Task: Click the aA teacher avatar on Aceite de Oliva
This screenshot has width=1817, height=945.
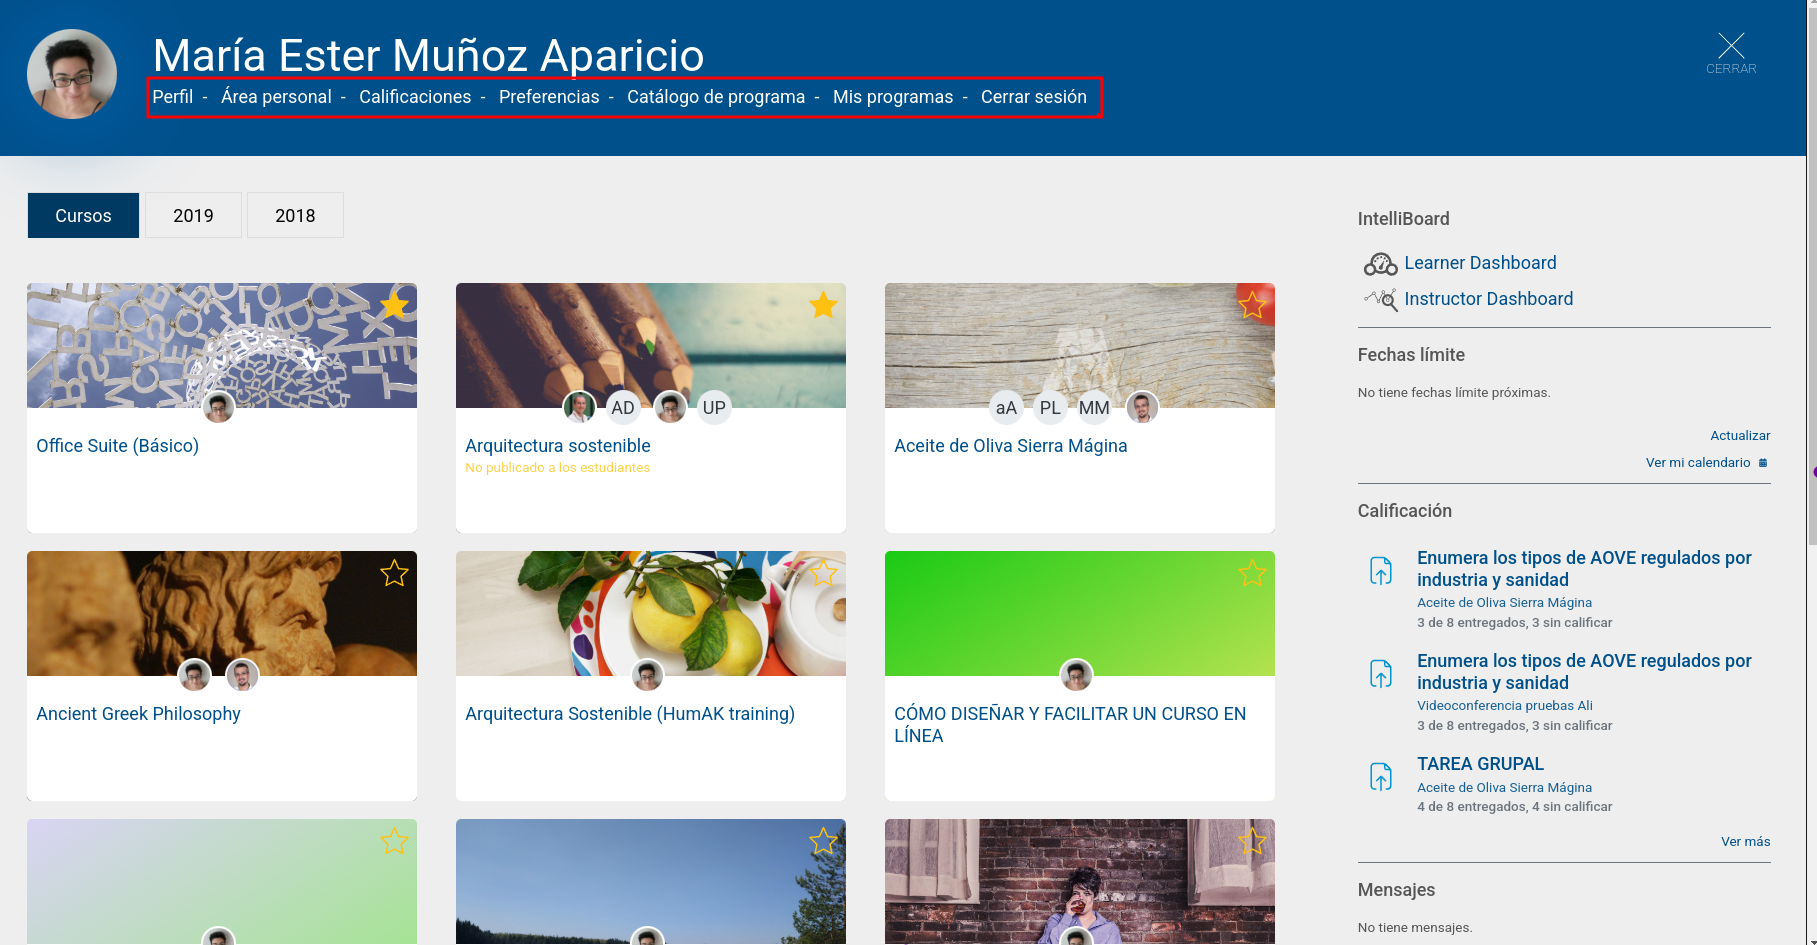Action: click(1006, 408)
